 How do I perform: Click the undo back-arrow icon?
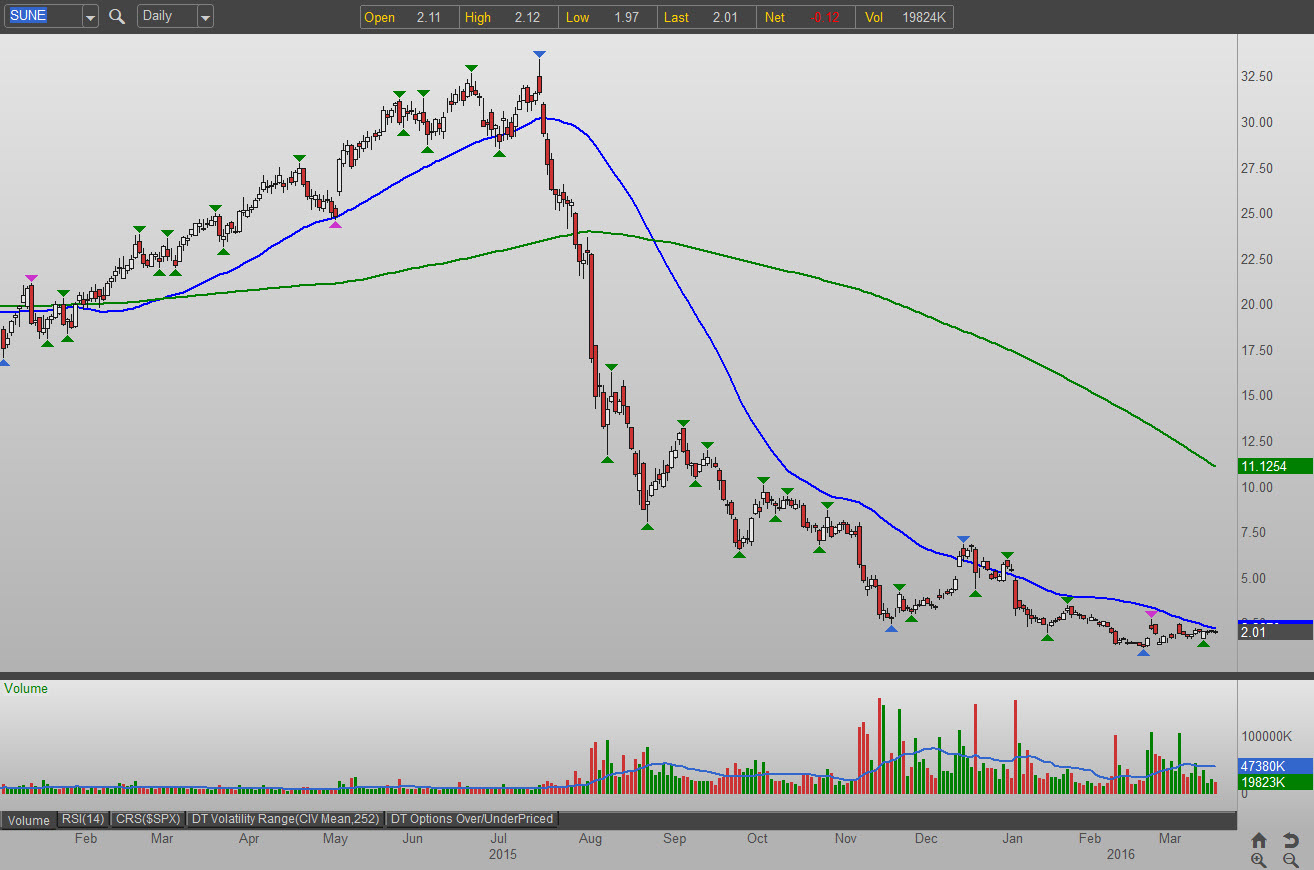[1291, 840]
